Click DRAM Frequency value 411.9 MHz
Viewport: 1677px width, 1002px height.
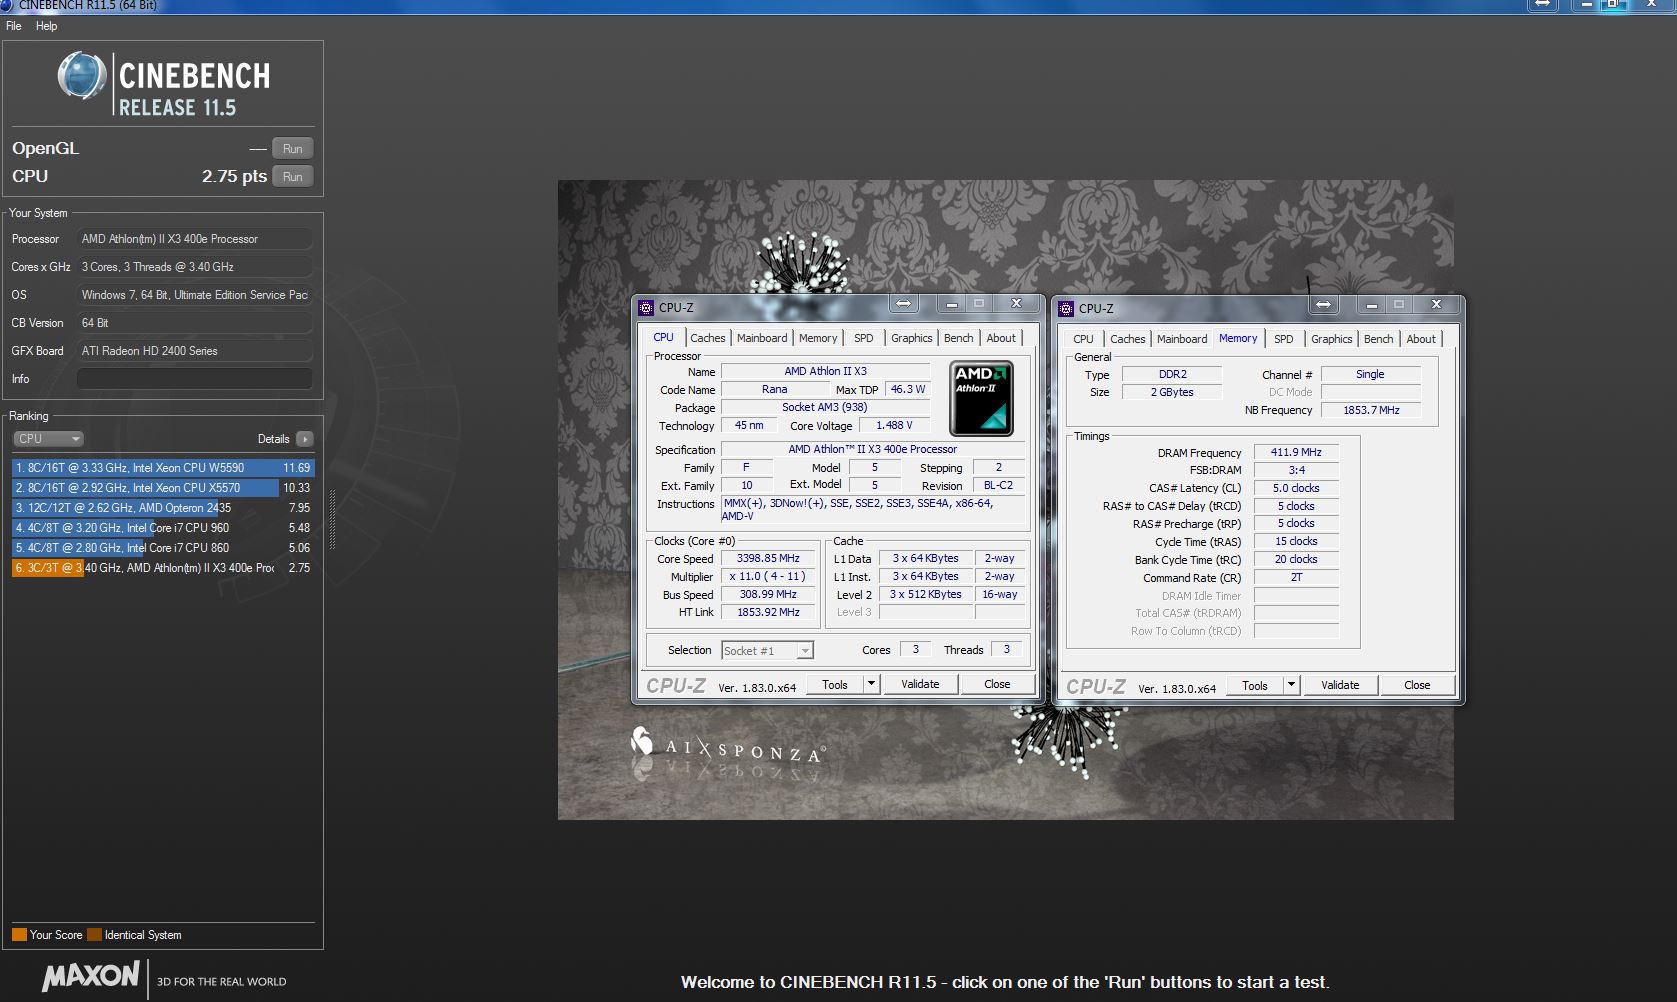click(x=1296, y=453)
